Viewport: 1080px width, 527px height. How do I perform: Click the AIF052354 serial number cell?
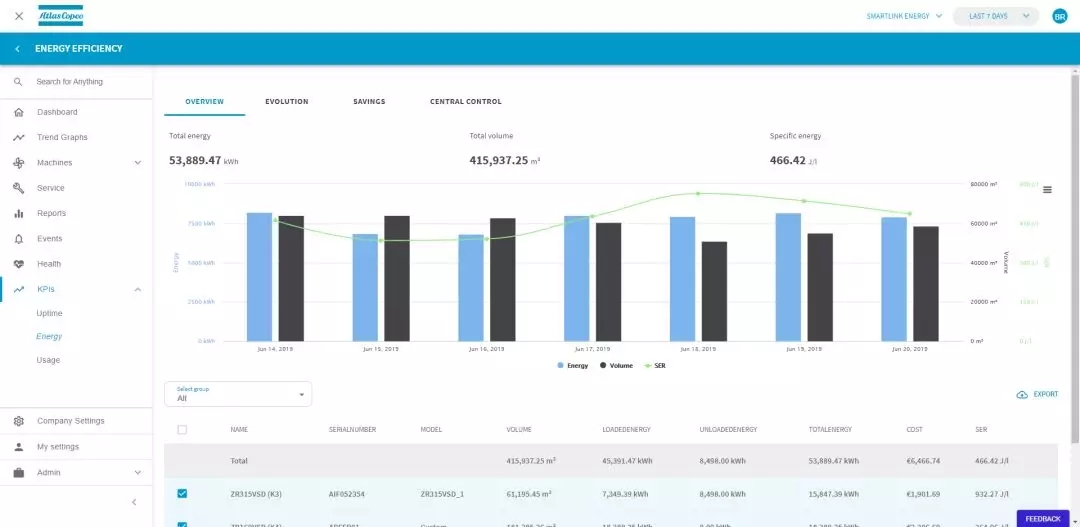click(x=347, y=495)
